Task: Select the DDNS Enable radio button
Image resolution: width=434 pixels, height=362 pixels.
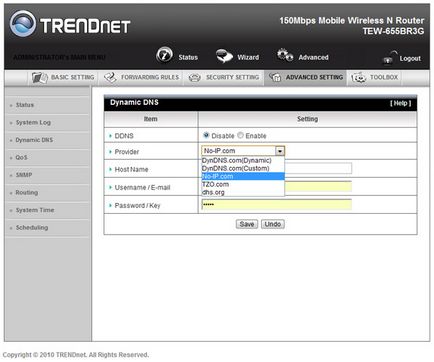Action: point(240,135)
